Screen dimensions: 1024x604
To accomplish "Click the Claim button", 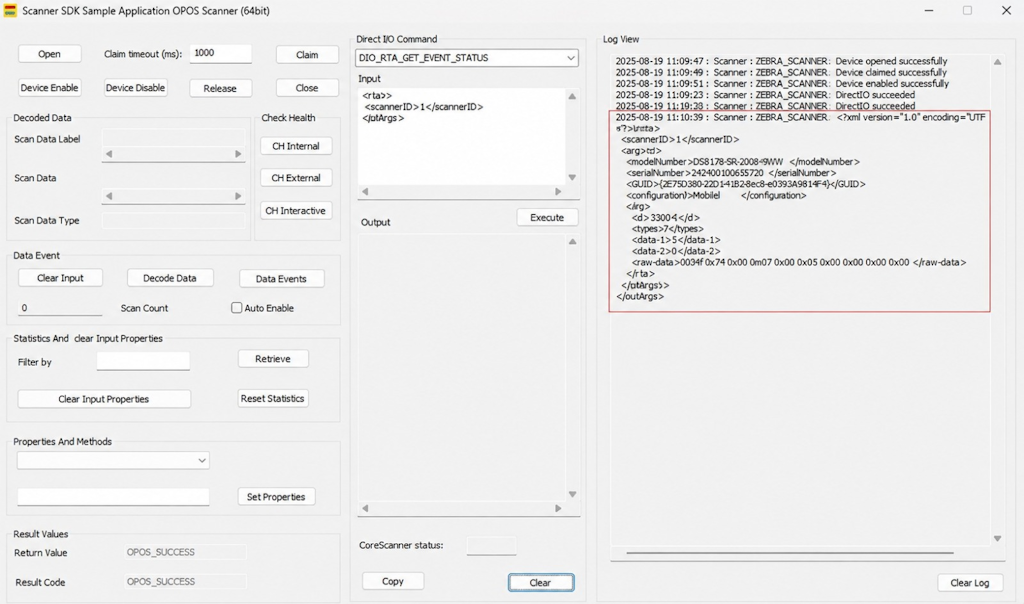I will point(307,55).
